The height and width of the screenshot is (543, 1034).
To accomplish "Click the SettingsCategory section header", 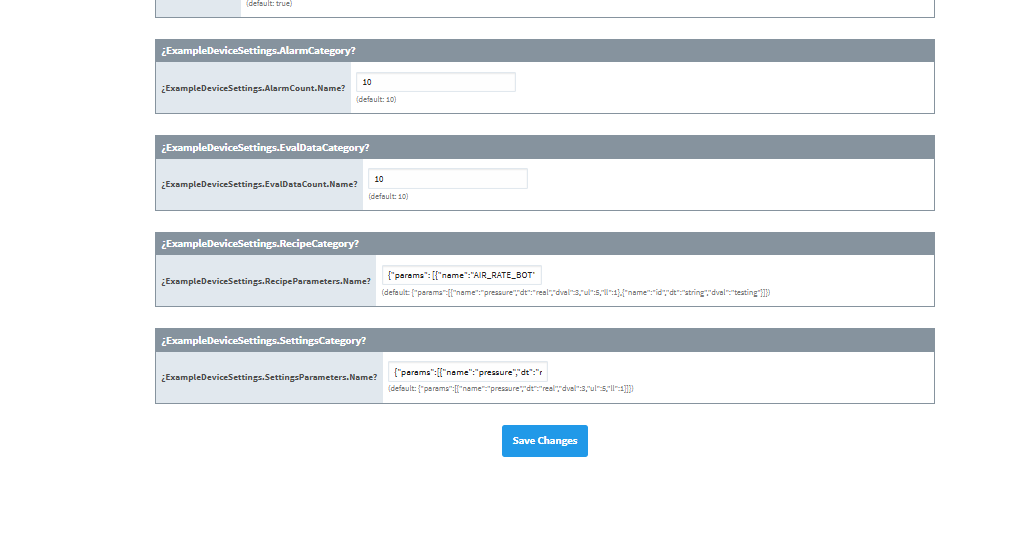I will tap(545, 340).
